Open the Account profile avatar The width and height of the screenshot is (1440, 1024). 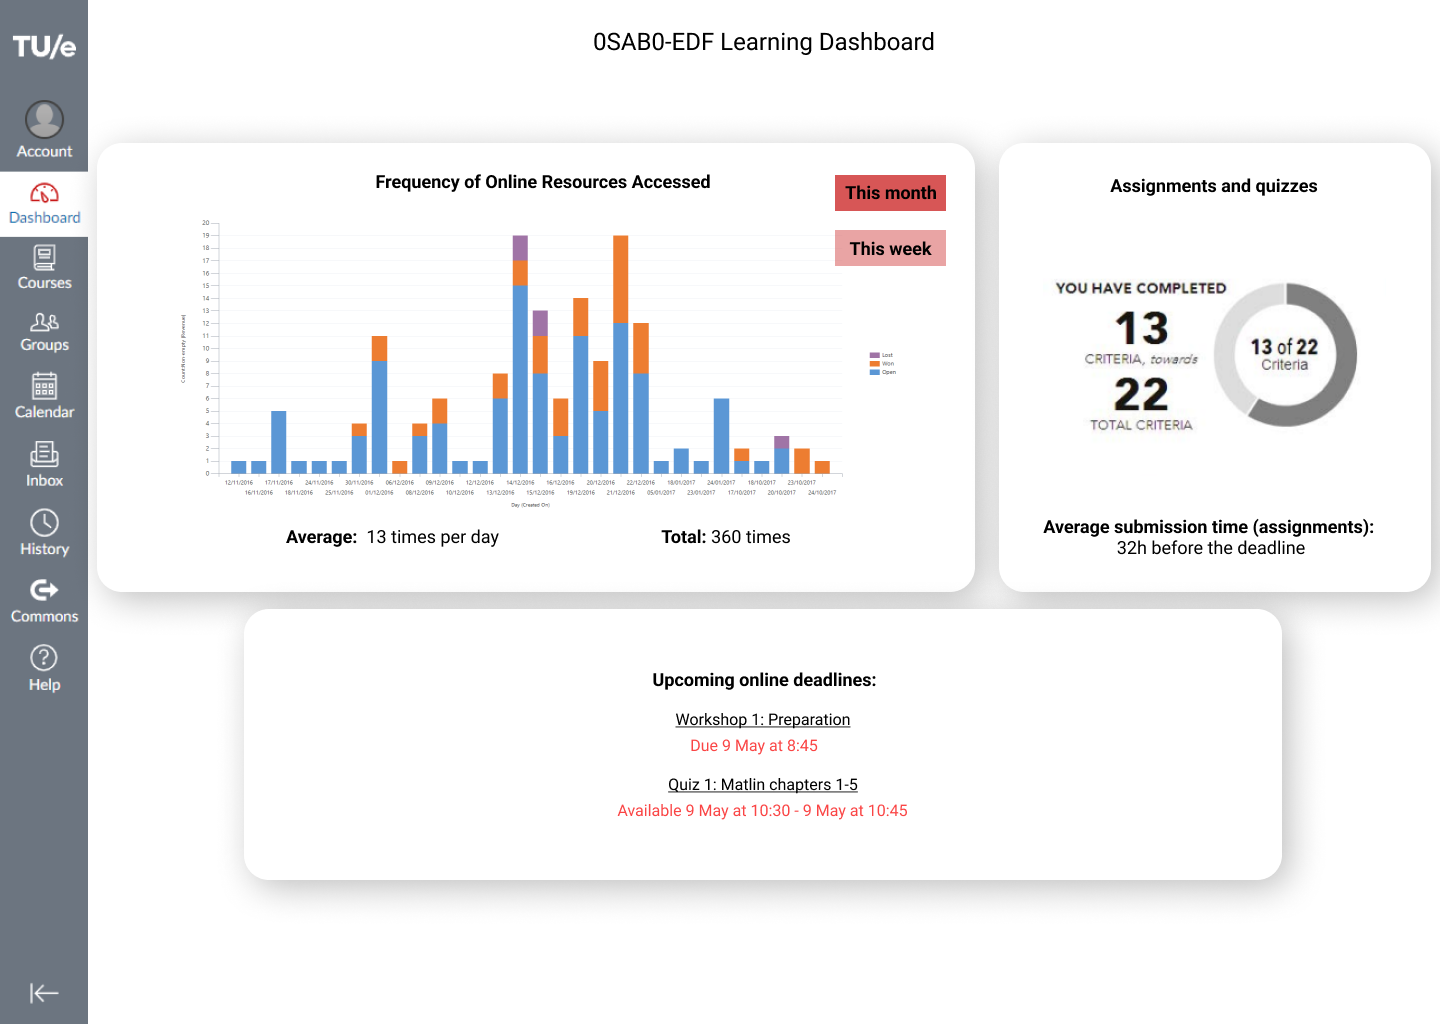pos(44,120)
